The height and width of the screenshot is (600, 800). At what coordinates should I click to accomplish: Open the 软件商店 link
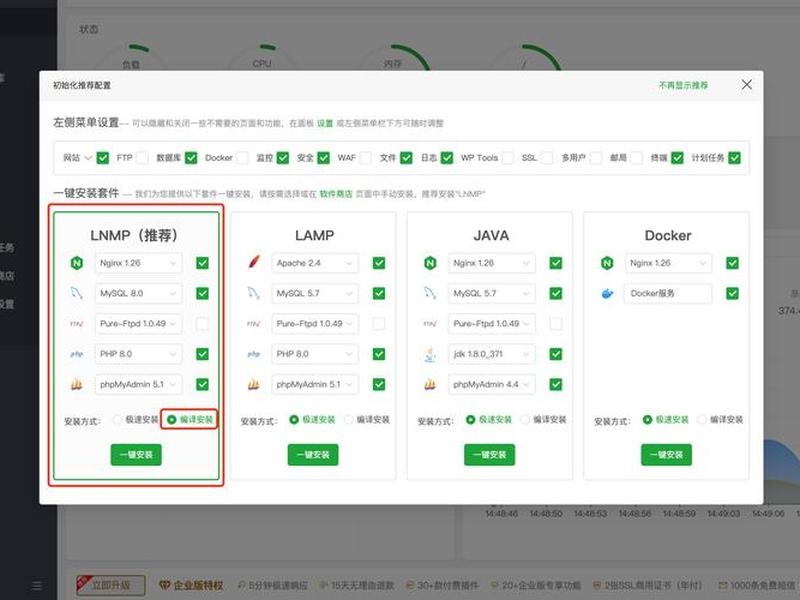pyautogui.click(x=336, y=194)
